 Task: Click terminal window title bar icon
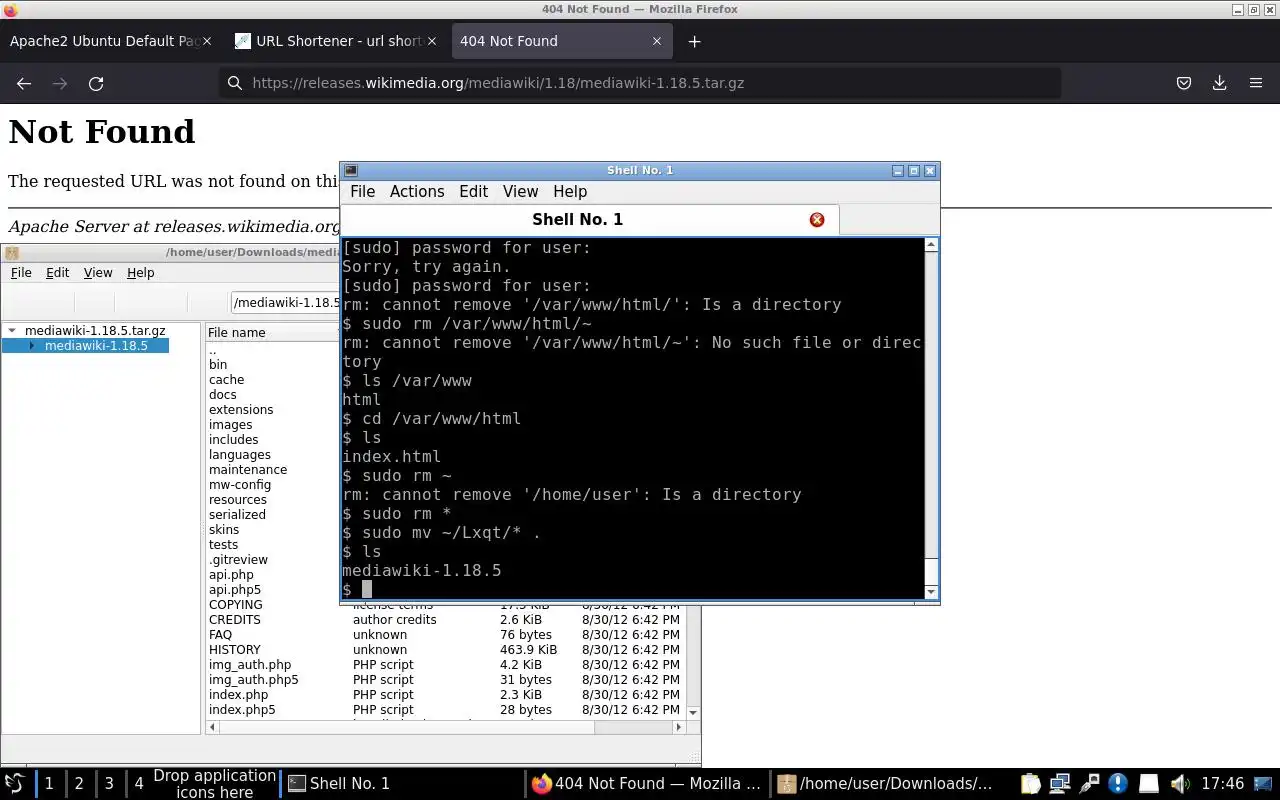351,171
